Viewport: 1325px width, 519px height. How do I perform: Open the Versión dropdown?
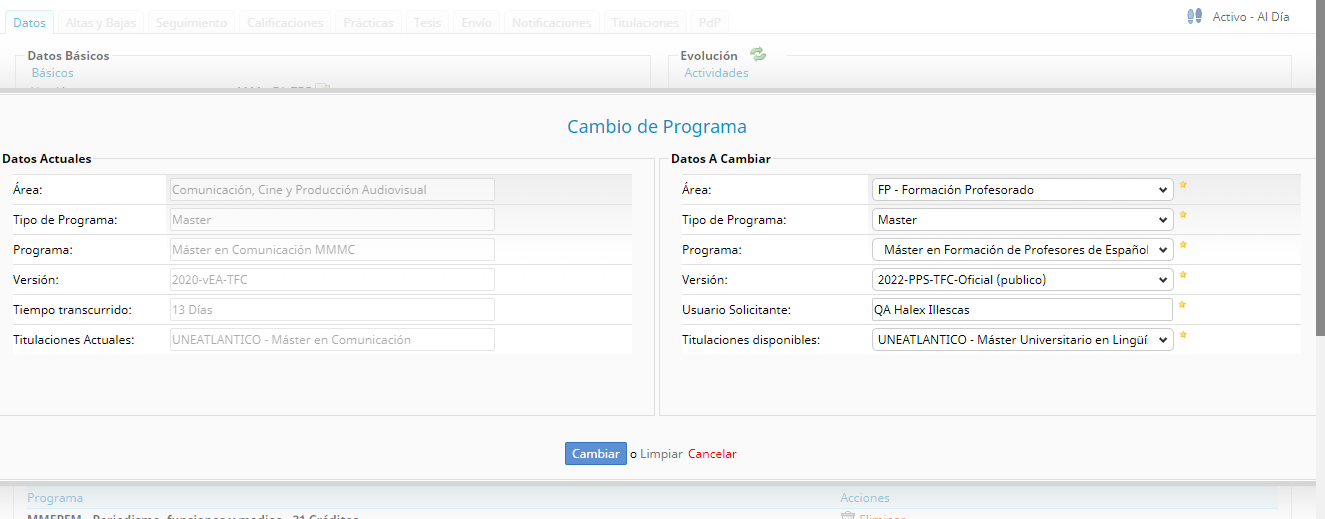click(1021, 280)
